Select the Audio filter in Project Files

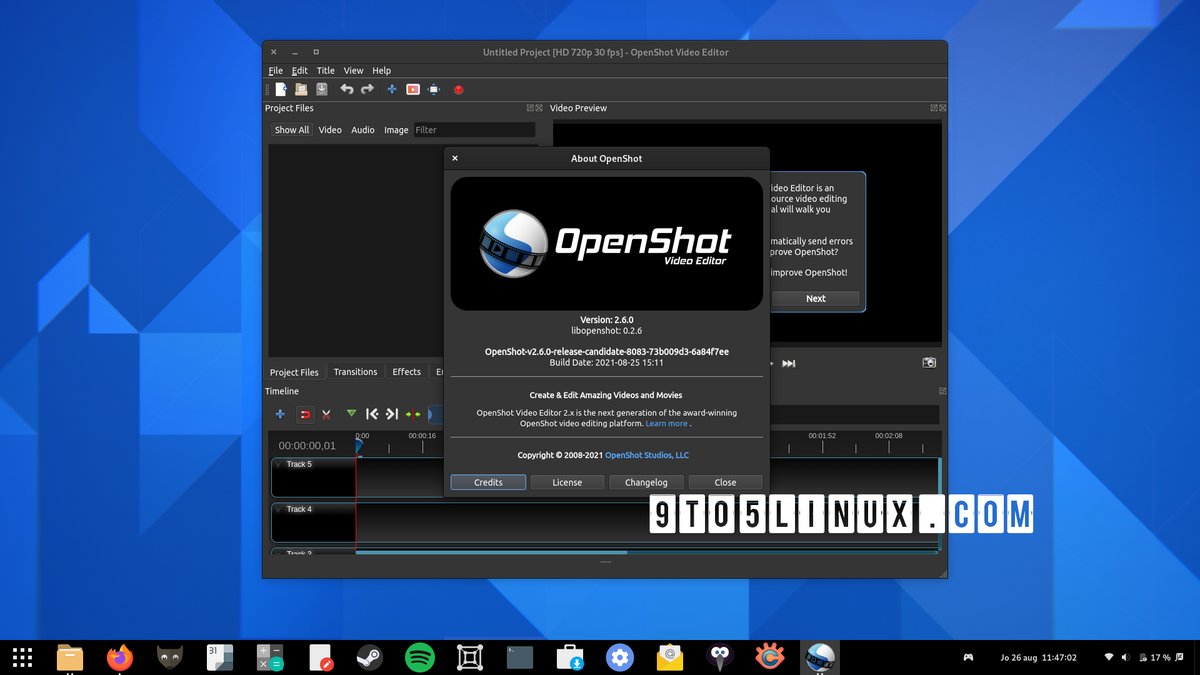click(x=363, y=130)
